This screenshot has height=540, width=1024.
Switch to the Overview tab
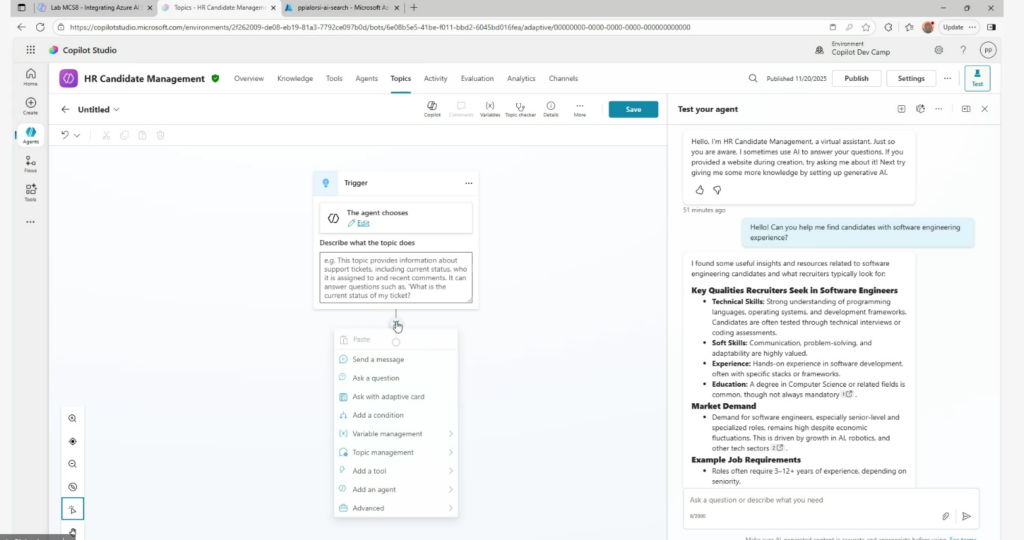click(x=249, y=78)
